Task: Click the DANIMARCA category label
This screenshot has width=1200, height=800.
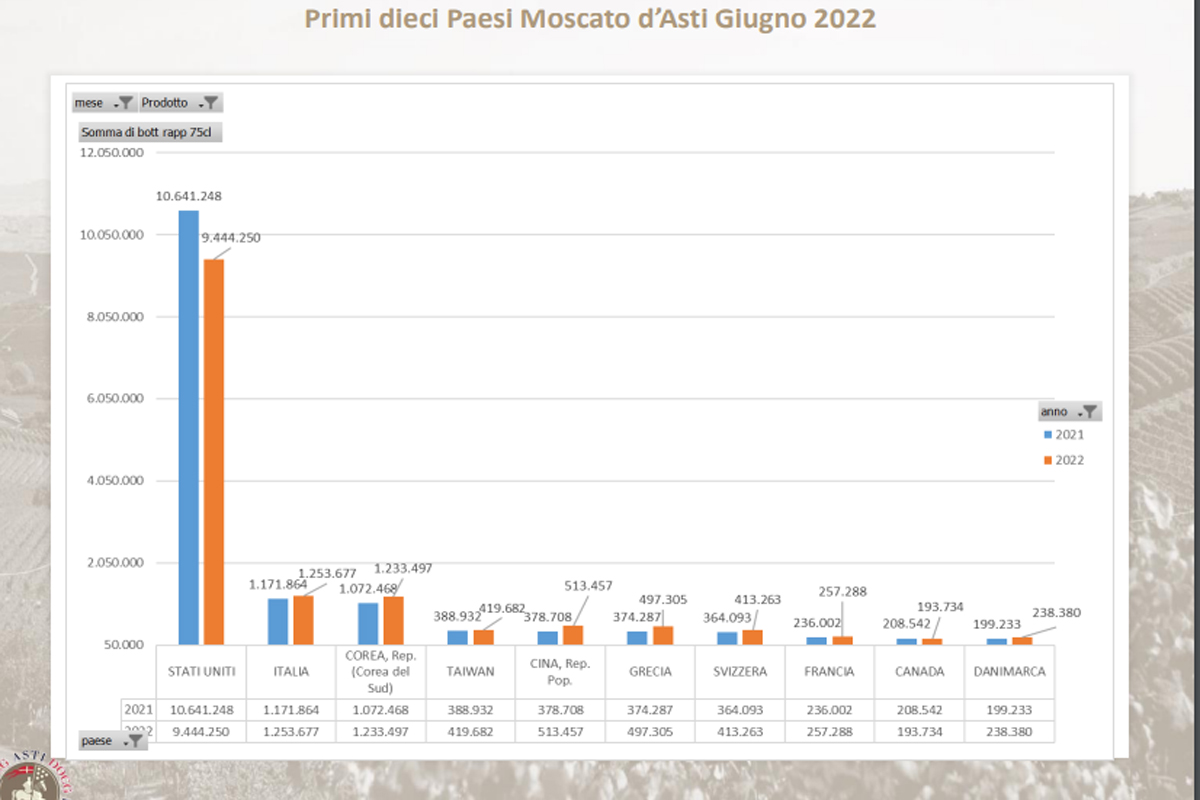Action: [x=1009, y=672]
